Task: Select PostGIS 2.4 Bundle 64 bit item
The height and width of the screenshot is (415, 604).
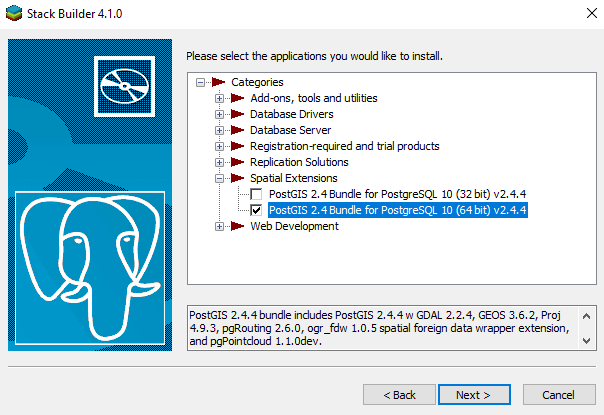Action: click(397, 210)
